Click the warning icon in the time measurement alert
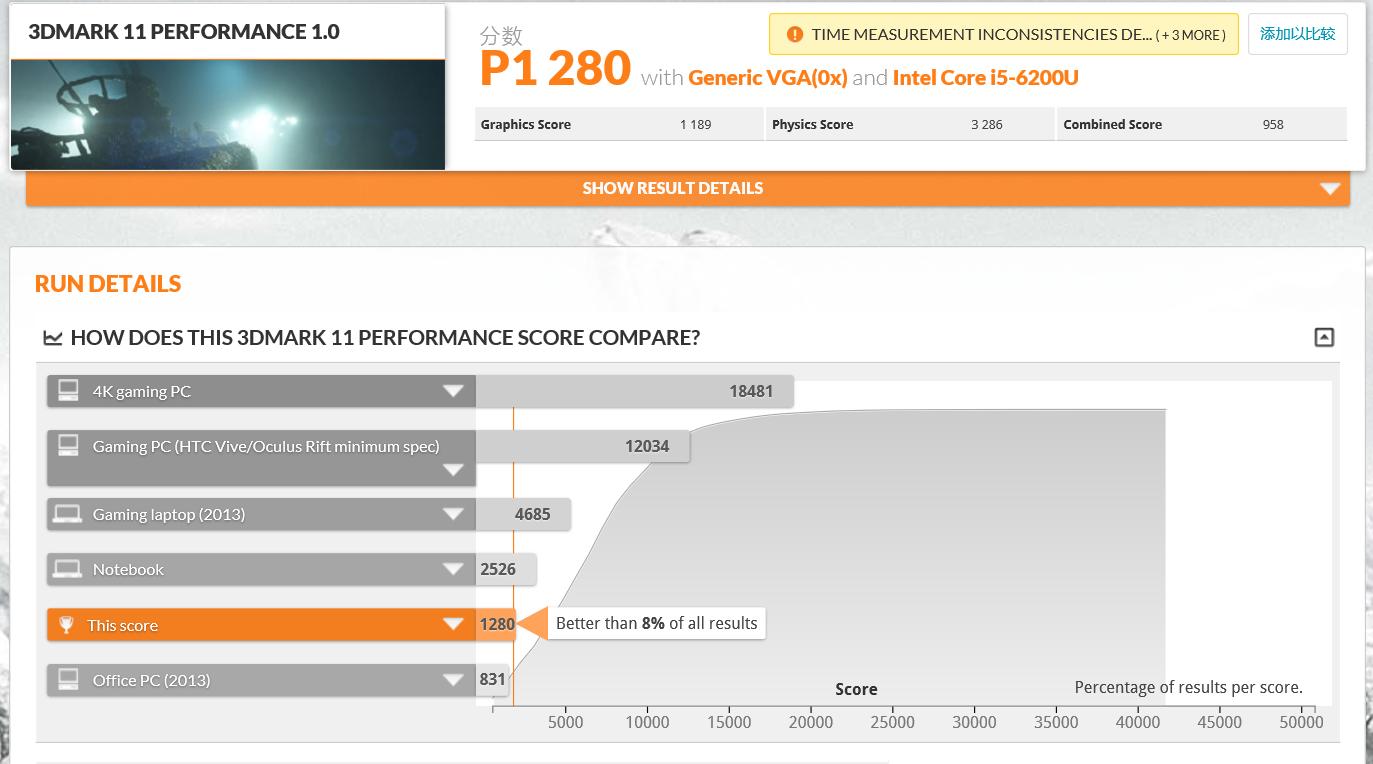1373x764 pixels. 795,35
